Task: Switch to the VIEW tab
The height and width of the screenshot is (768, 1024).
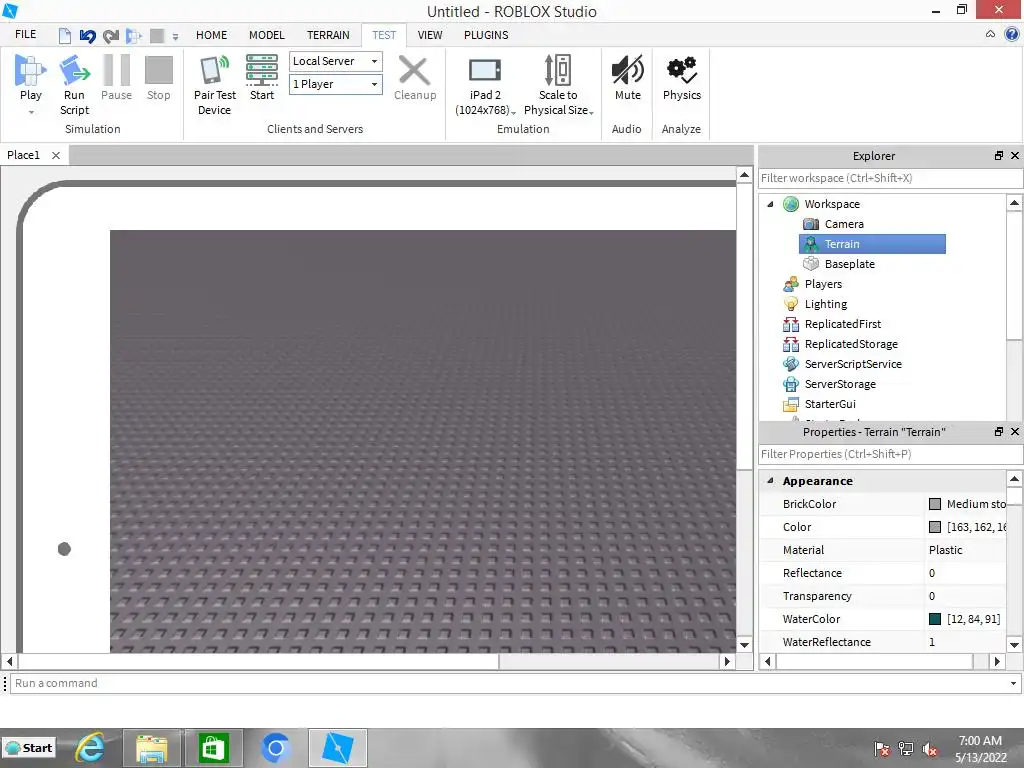Action: 430,35
